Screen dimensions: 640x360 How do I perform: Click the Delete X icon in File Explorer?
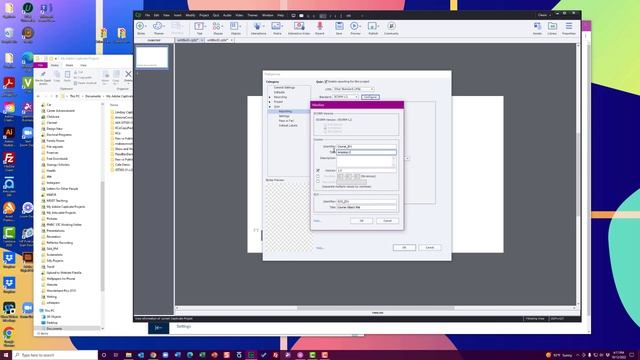pyautogui.click(x=128, y=75)
